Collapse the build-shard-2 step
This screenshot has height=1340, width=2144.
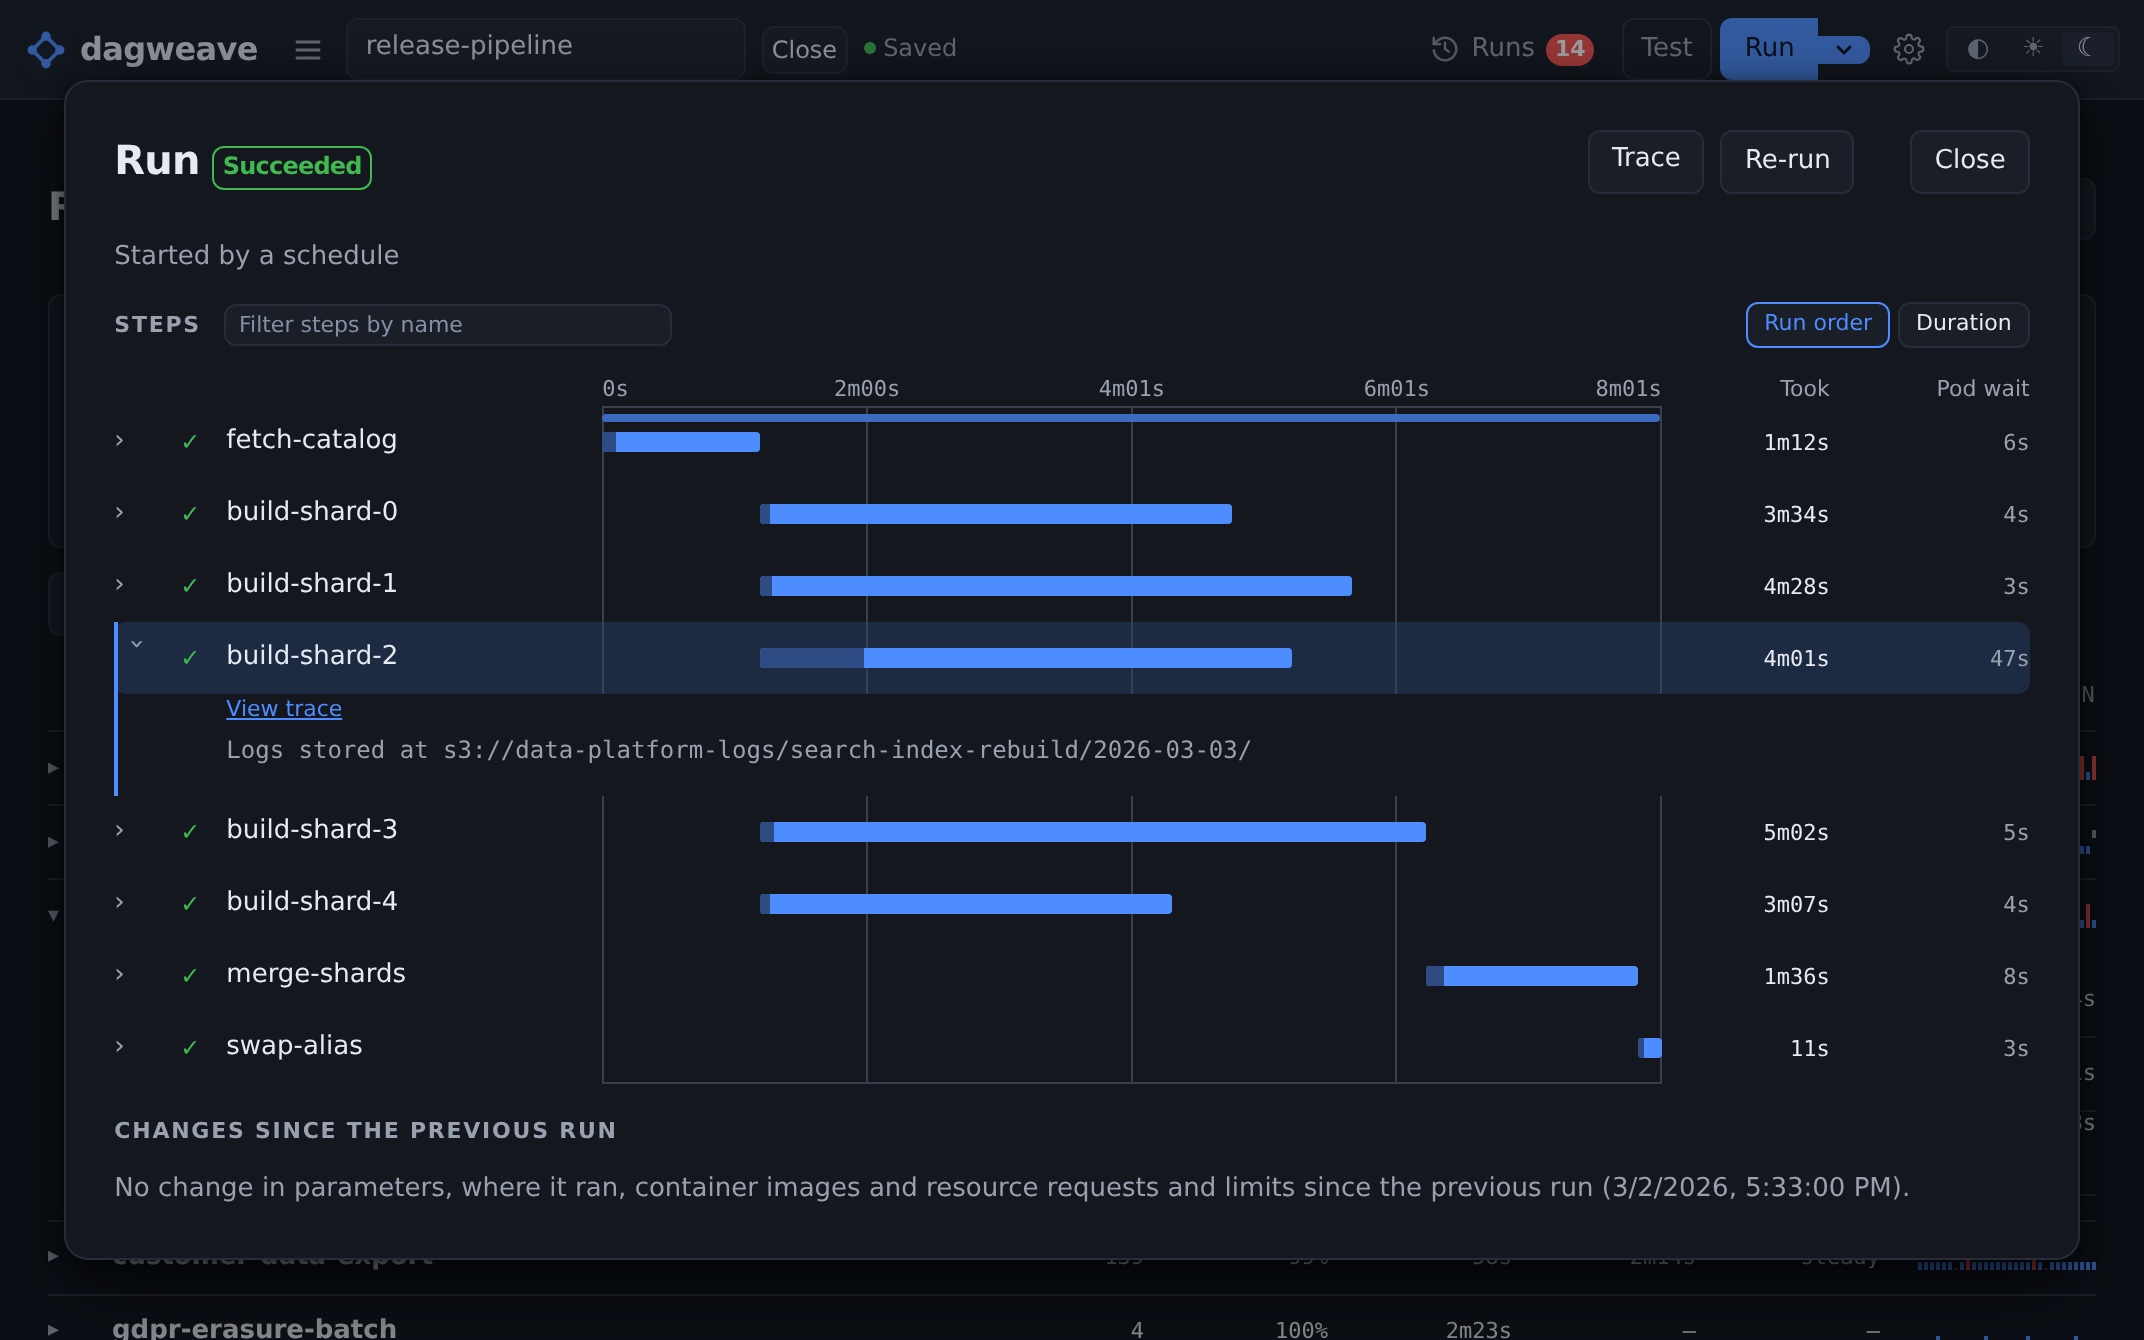point(137,645)
